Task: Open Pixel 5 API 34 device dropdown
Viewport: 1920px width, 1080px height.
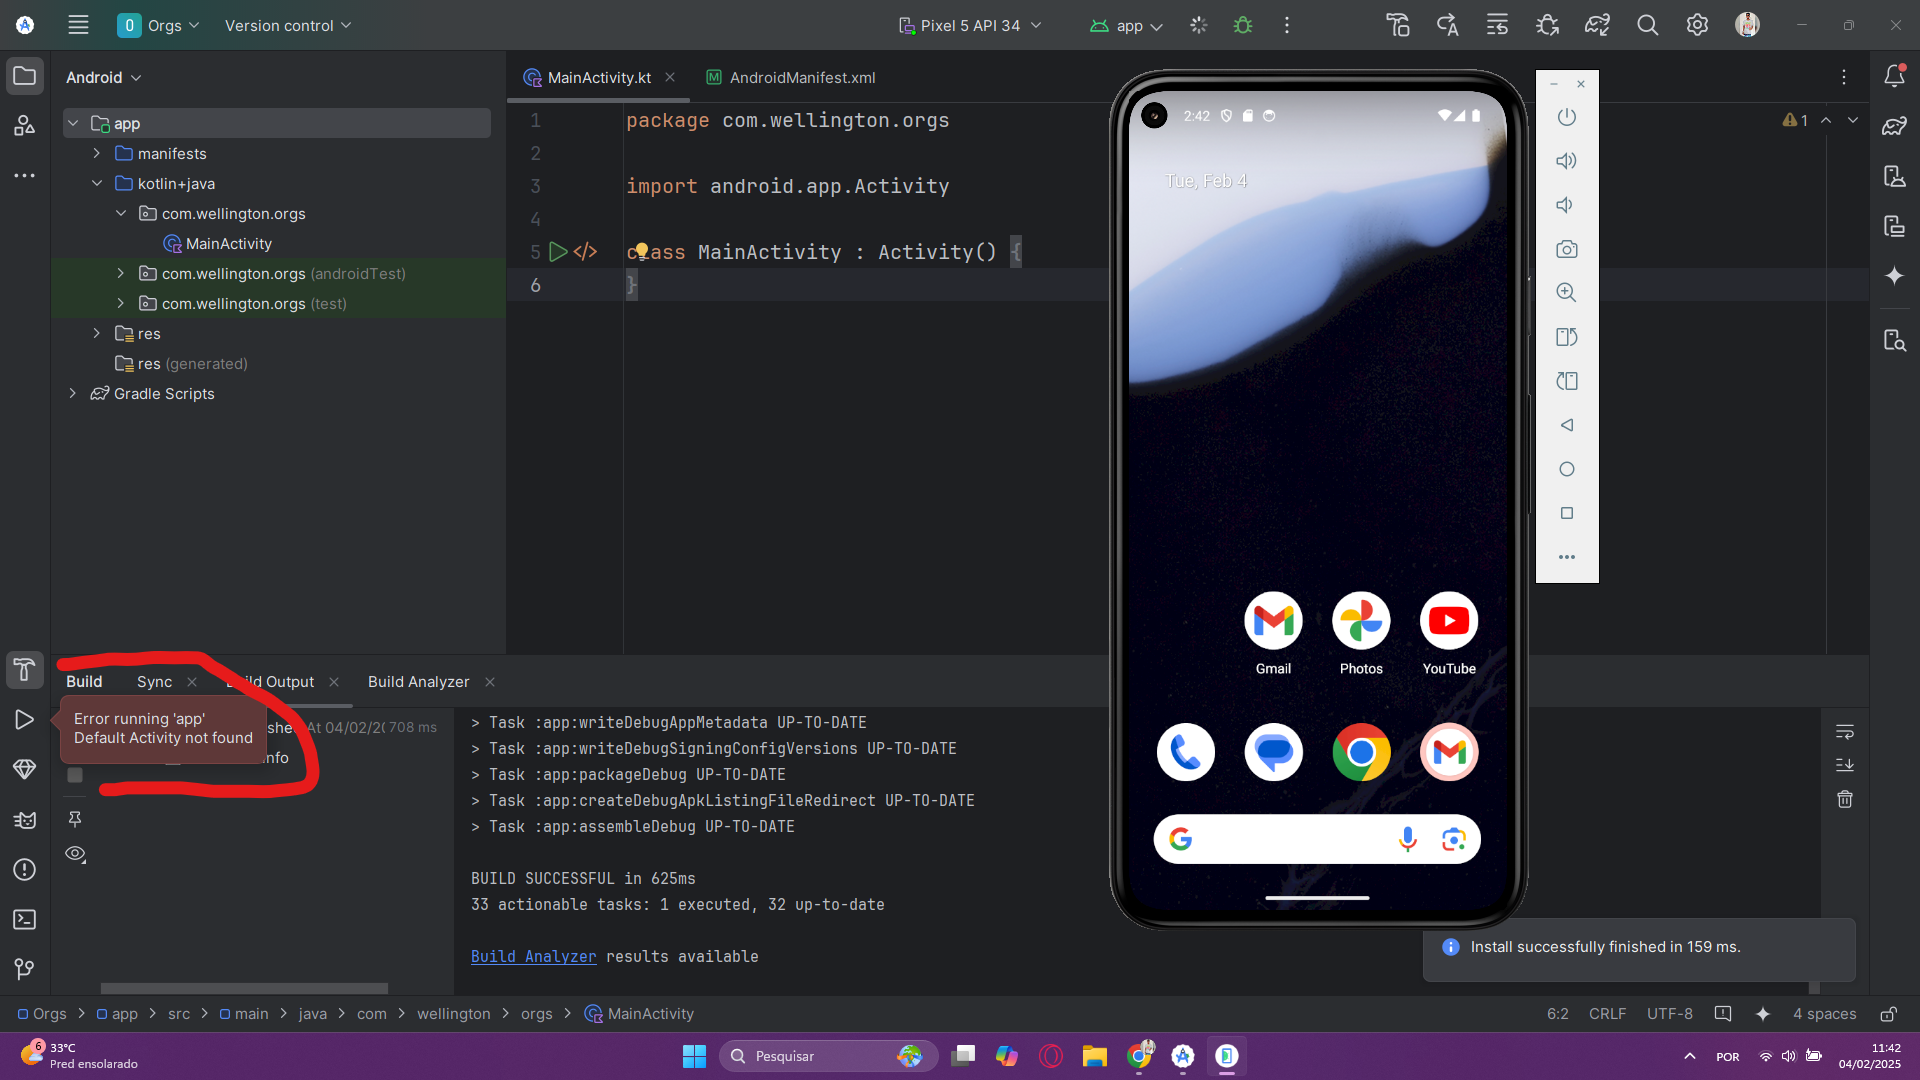Action: [x=970, y=26]
